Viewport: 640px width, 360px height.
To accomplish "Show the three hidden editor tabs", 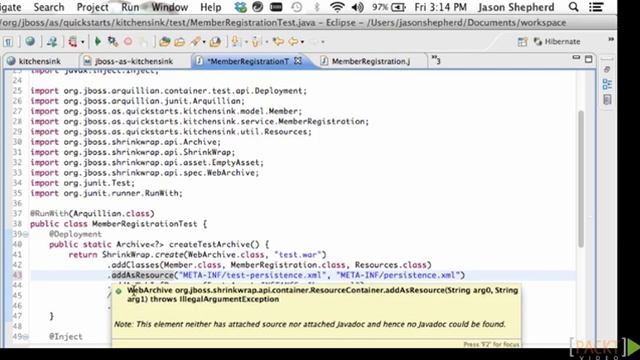I will click(436, 60).
